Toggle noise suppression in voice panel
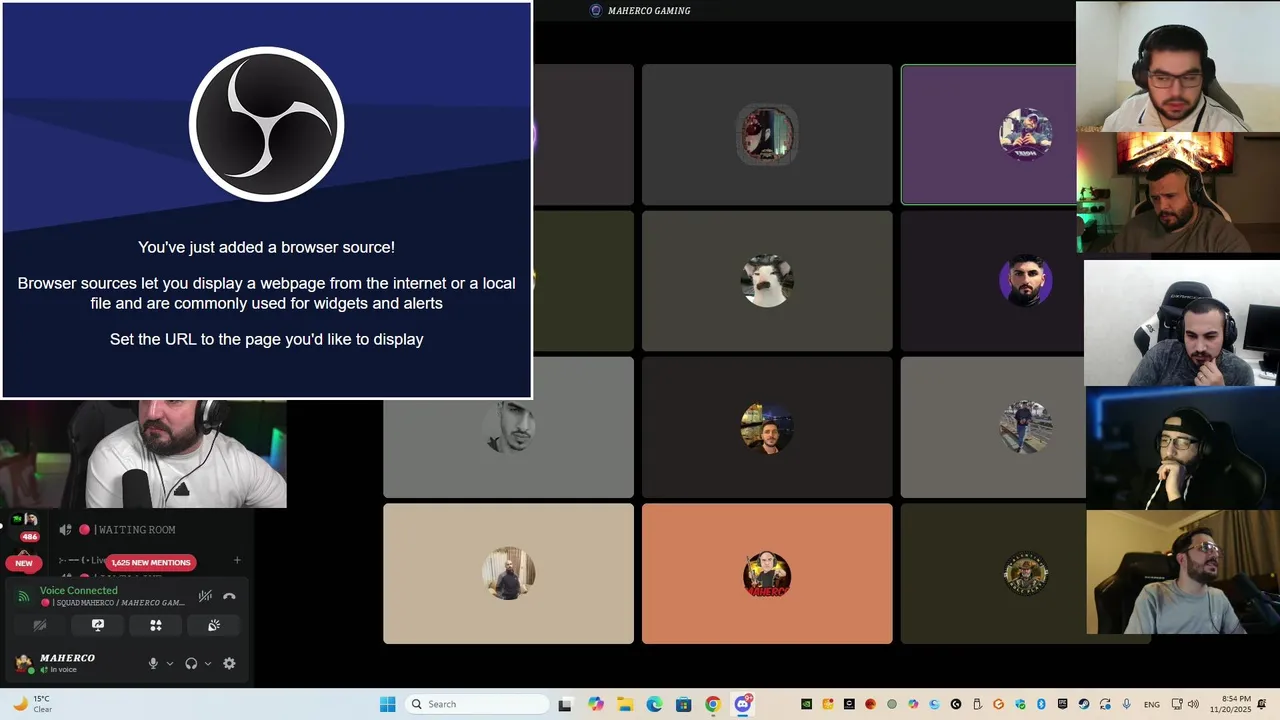 [x=205, y=596]
